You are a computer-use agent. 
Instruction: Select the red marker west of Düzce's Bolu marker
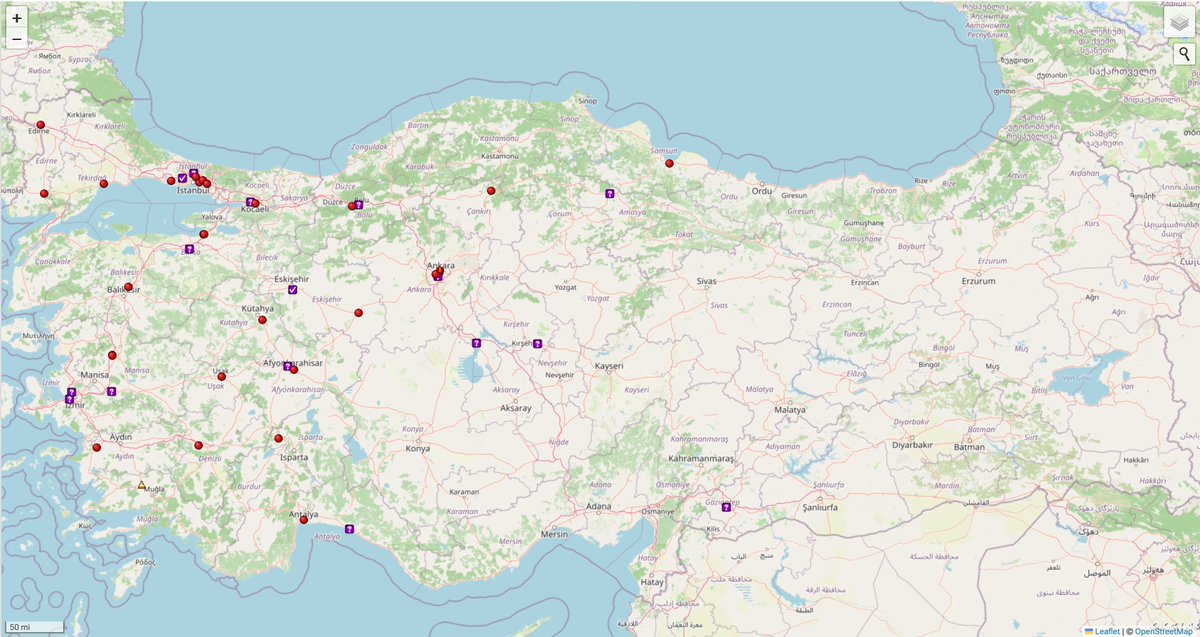click(x=352, y=207)
